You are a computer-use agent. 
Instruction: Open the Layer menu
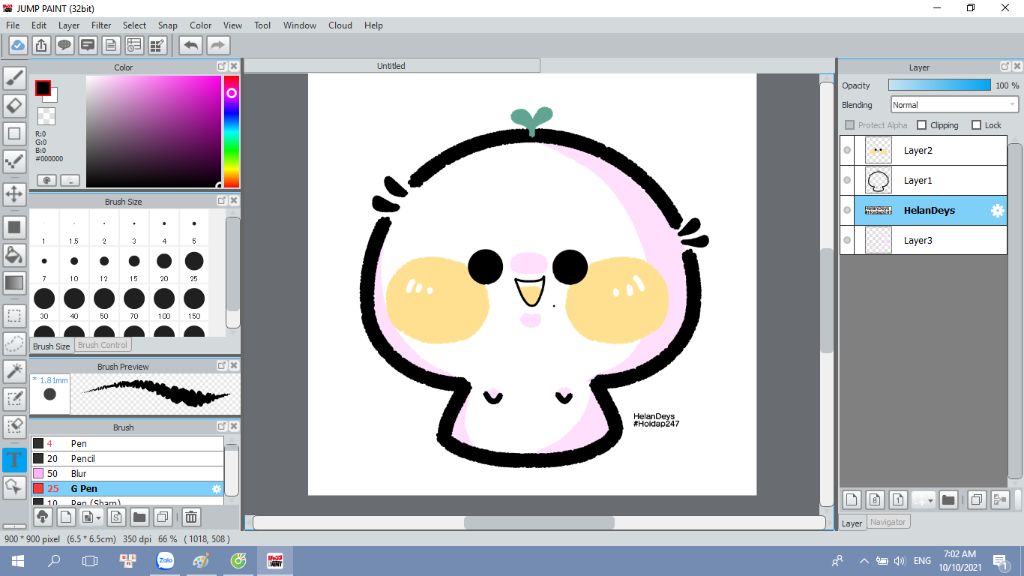[69, 25]
